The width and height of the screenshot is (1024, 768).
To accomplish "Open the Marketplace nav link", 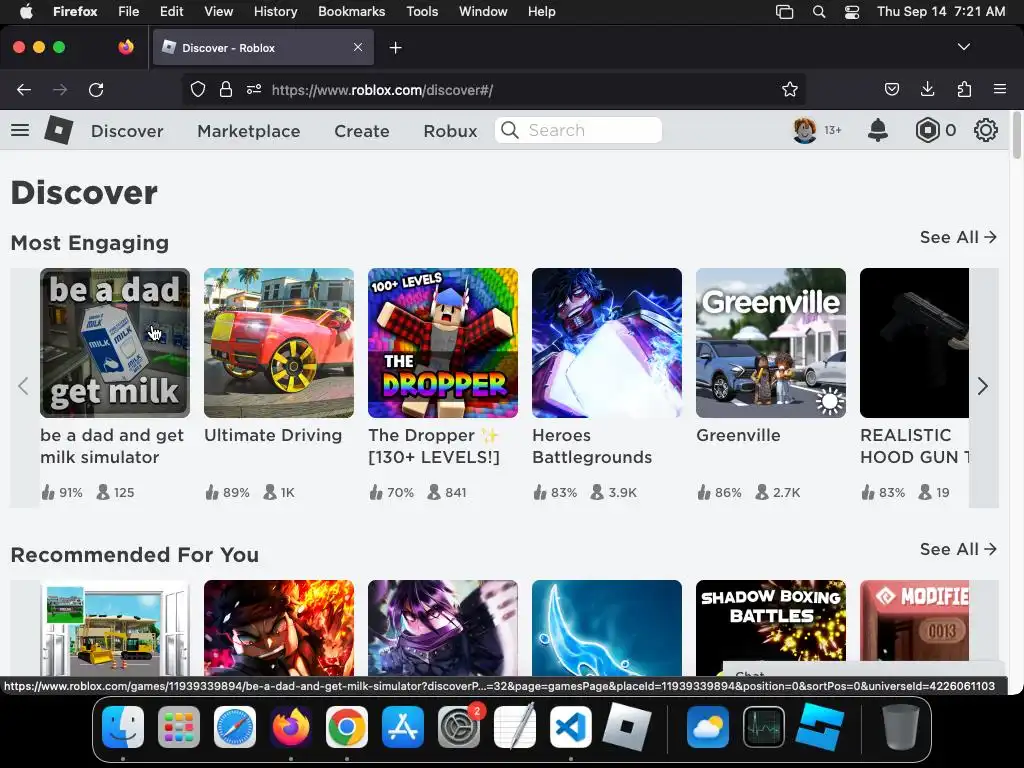I will click(x=249, y=131).
